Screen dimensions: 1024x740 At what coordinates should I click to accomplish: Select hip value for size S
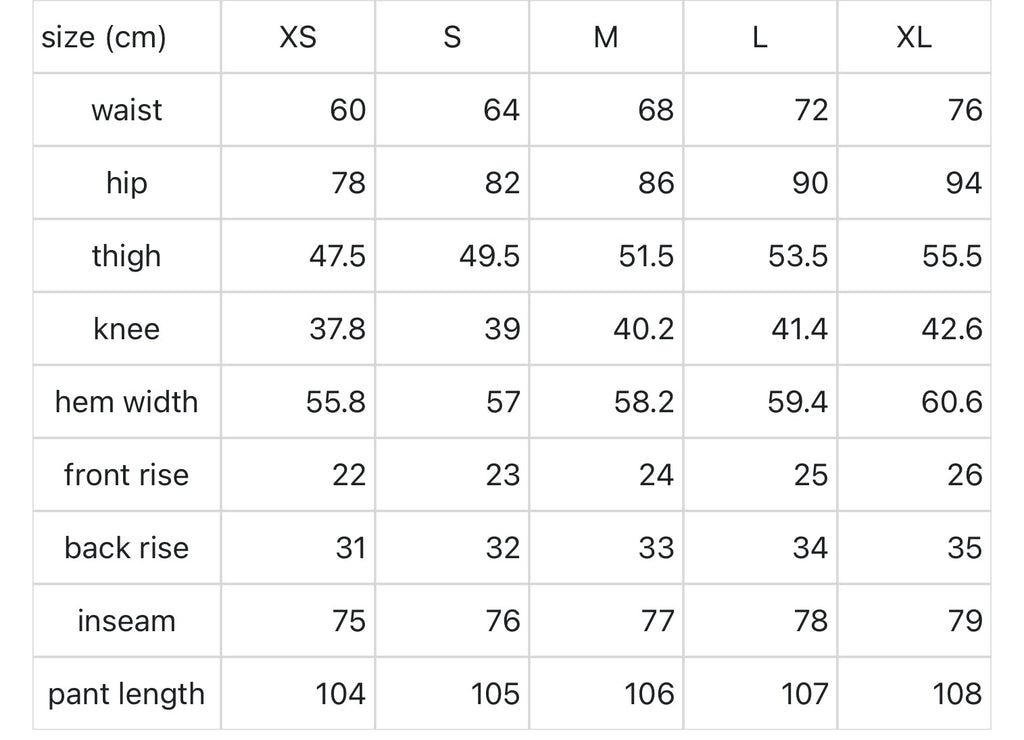pos(501,183)
